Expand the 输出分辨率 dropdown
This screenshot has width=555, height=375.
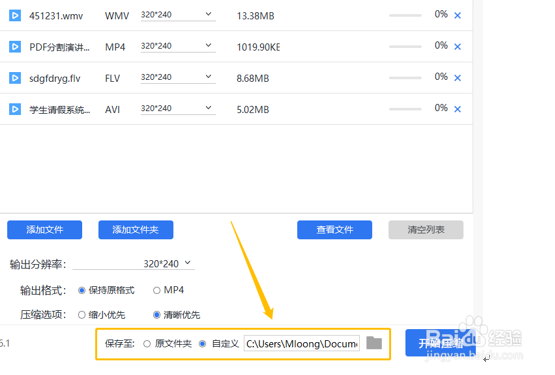point(133,263)
